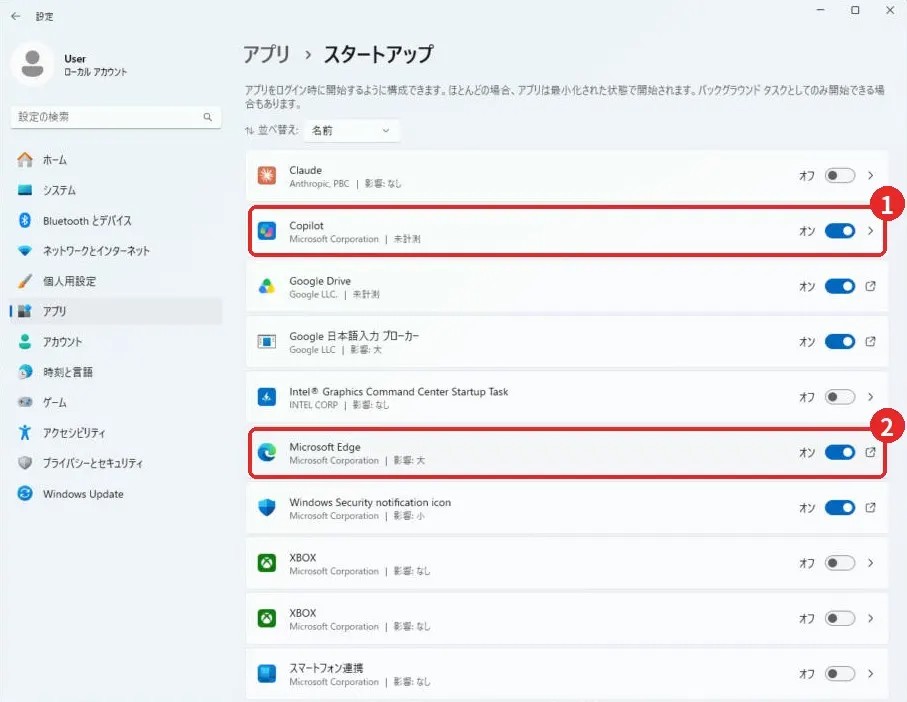Expand Intel Graphics Command Center chevron

tap(870, 397)
